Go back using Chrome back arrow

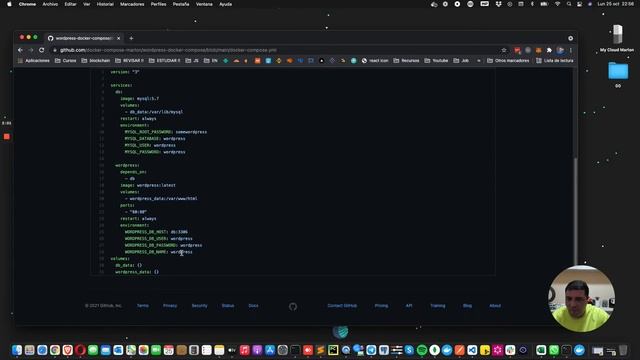pos(20,50)
